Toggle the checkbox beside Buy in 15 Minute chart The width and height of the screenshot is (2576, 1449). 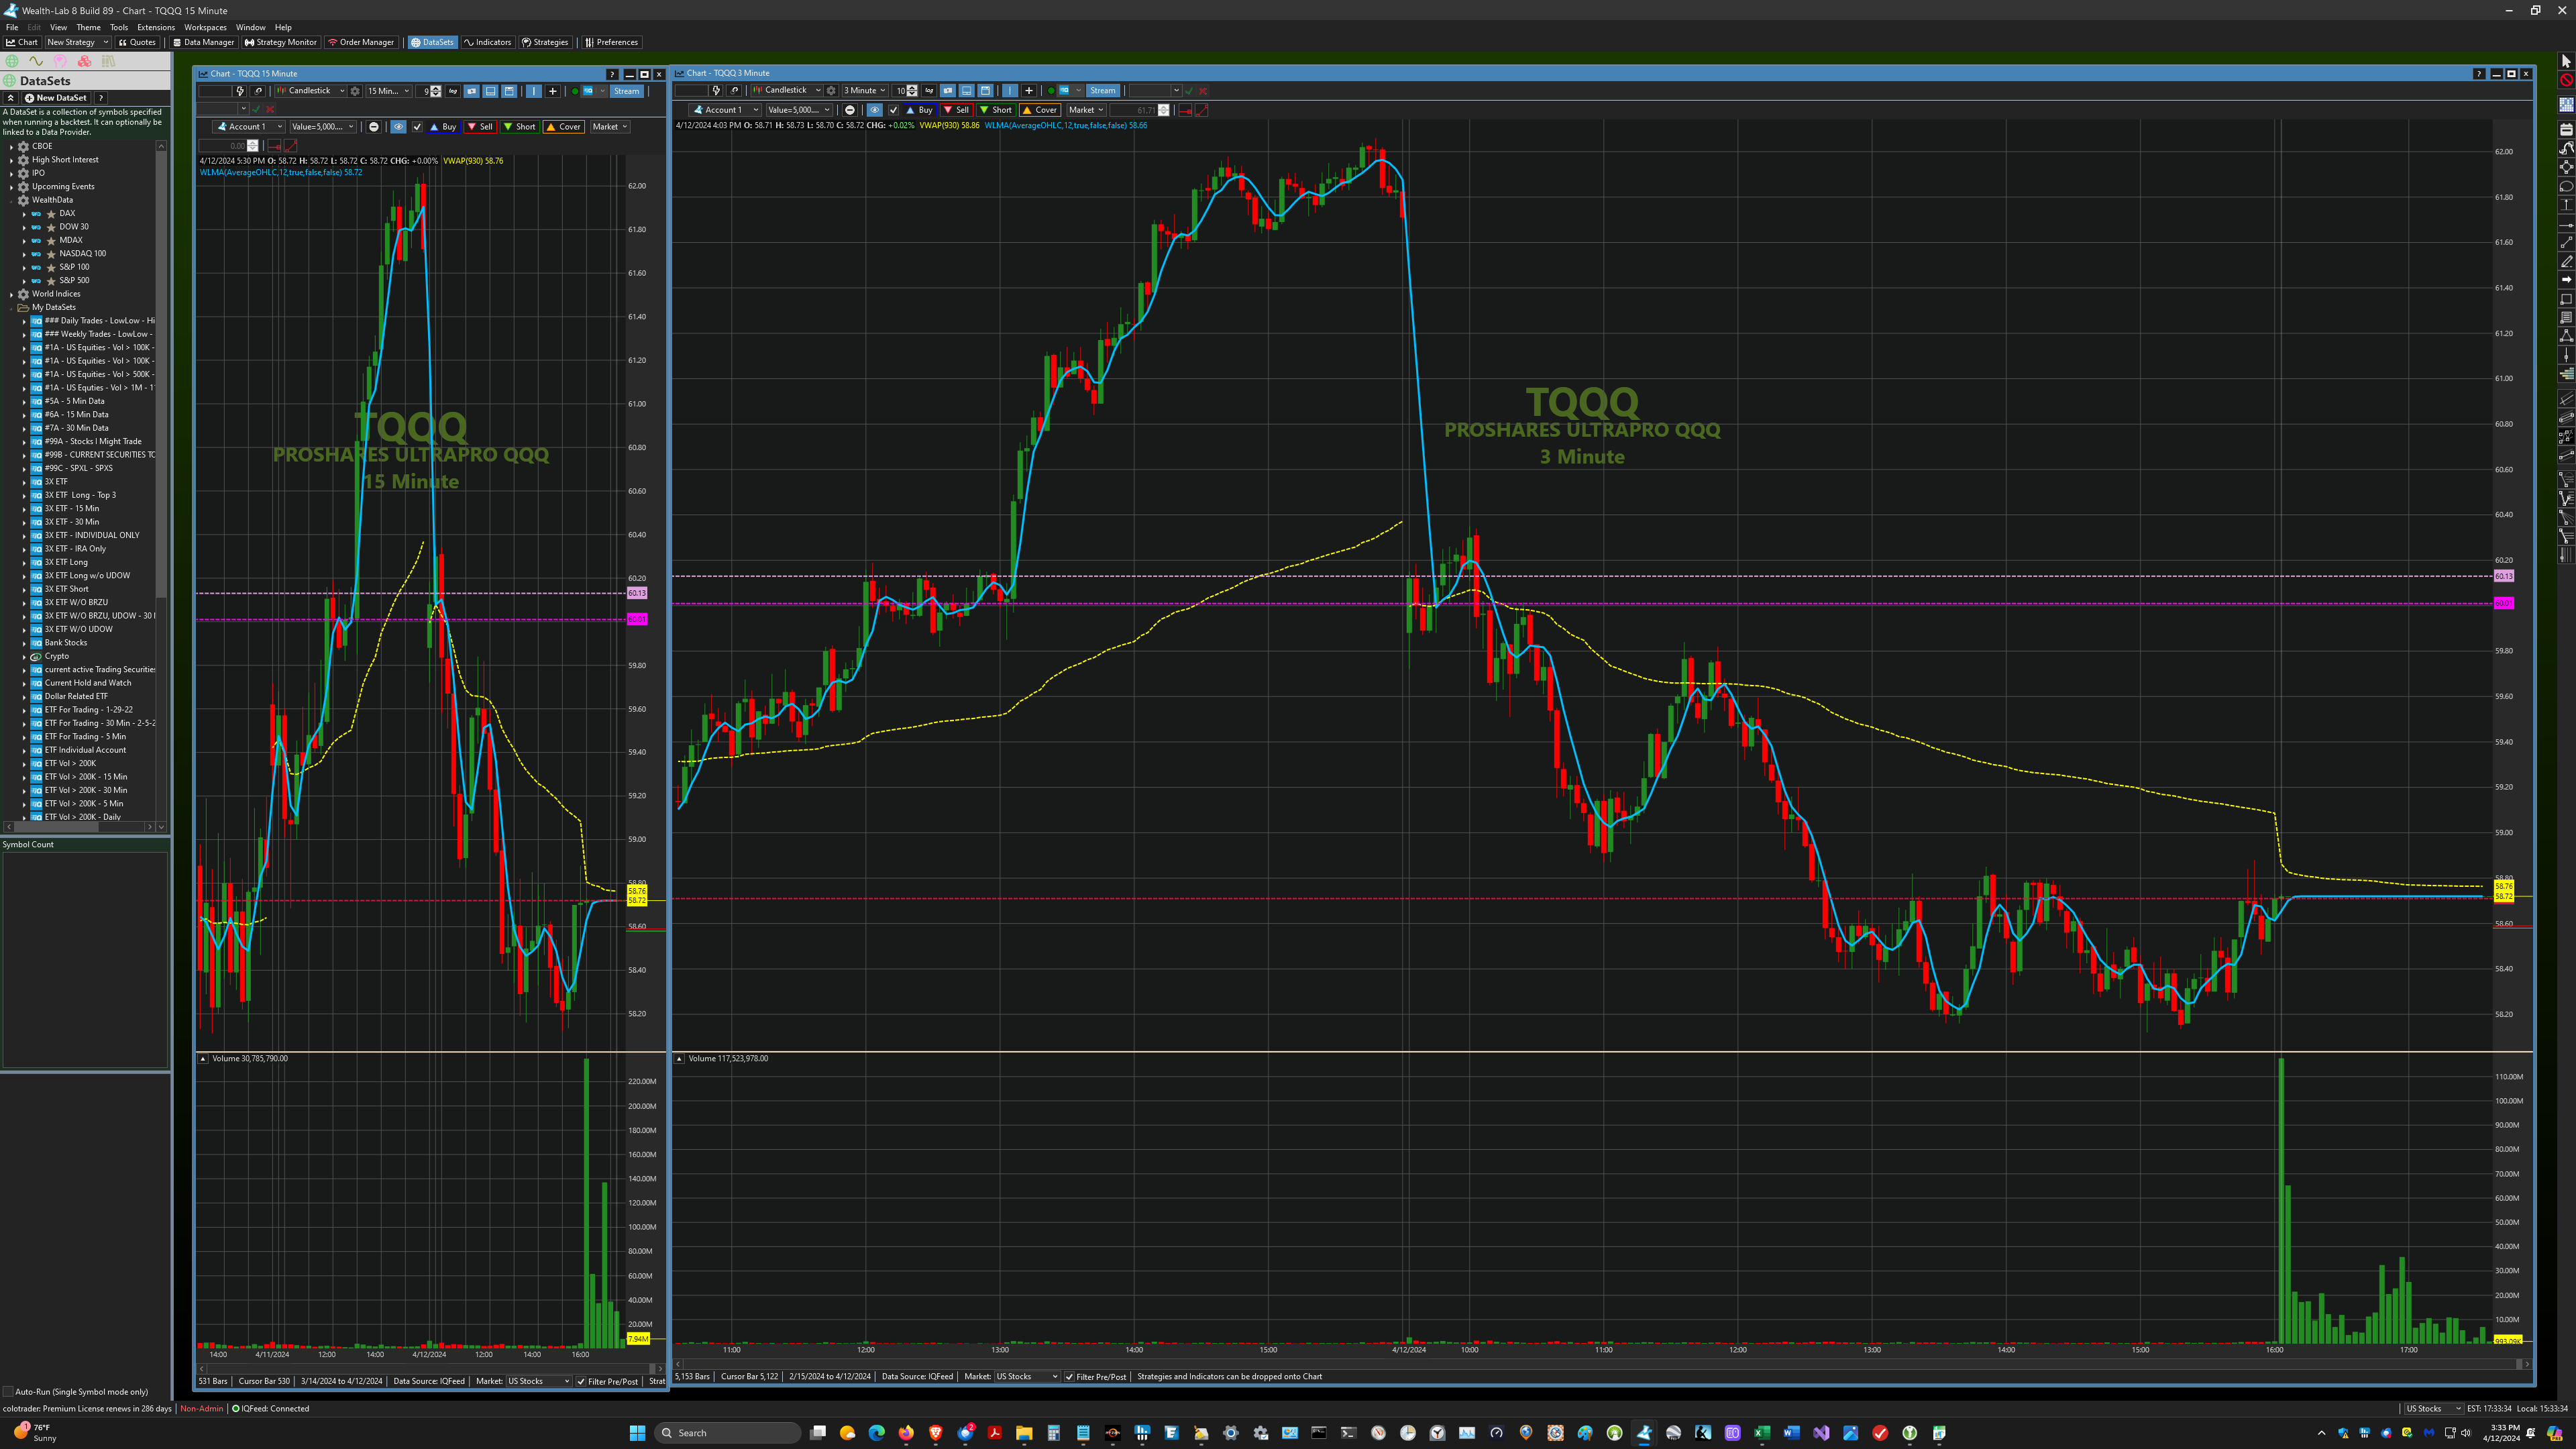pyautogui.click(x=417, y=127)
